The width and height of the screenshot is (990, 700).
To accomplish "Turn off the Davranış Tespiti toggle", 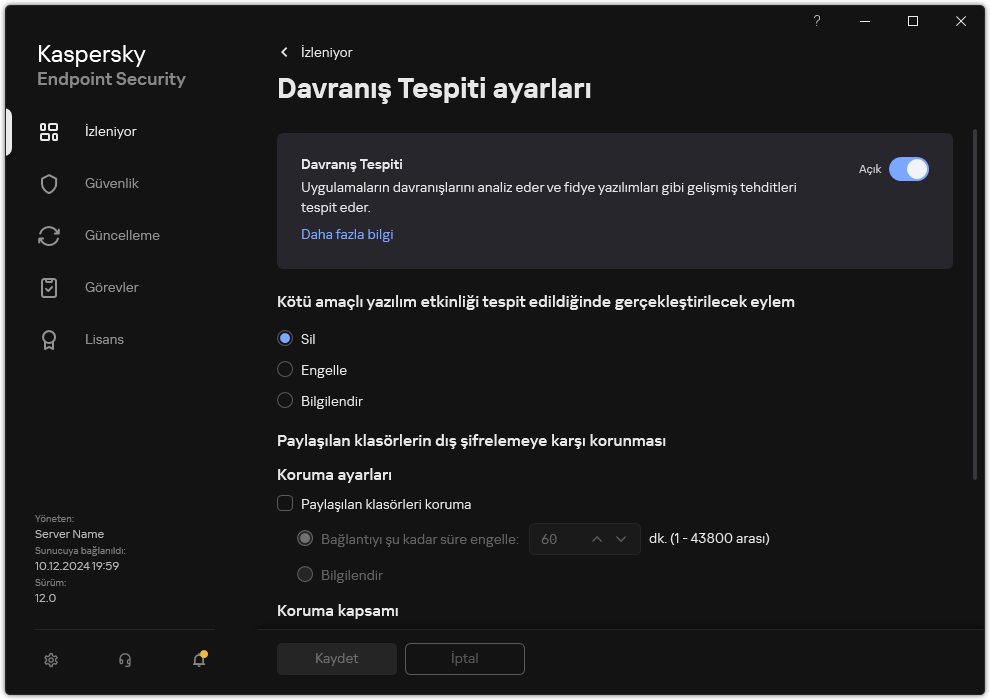I will click(910, 169).
